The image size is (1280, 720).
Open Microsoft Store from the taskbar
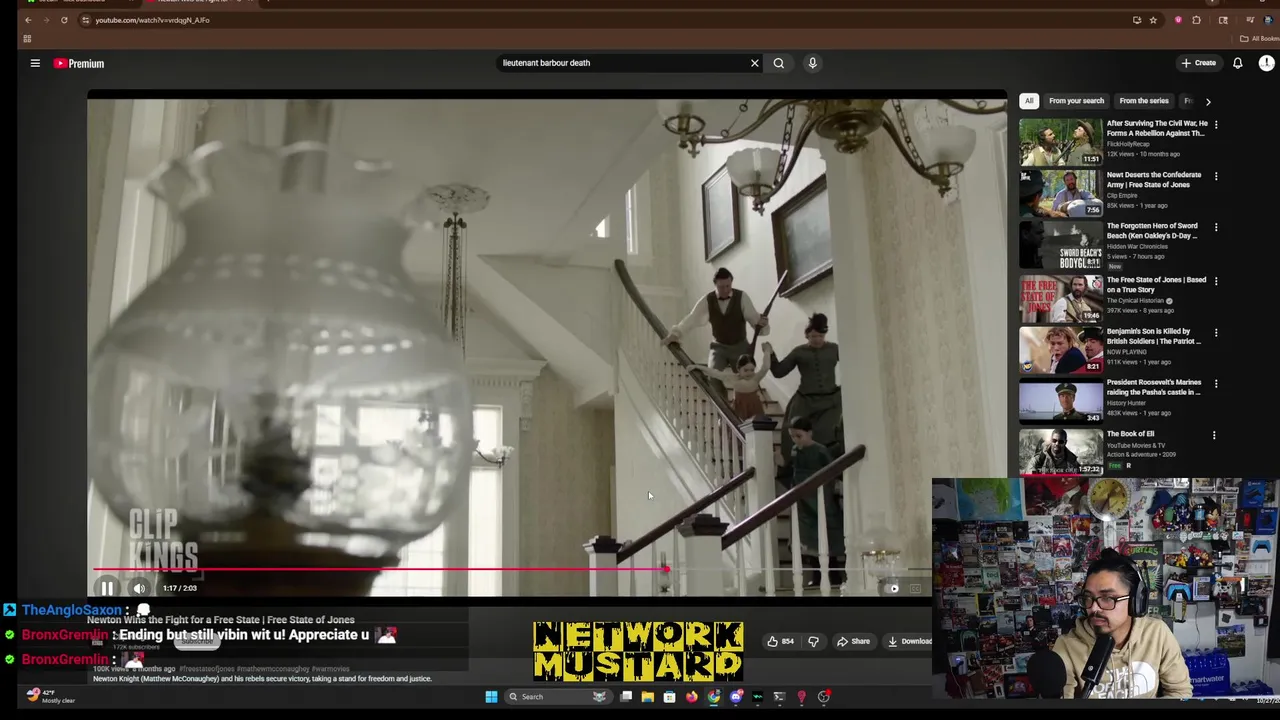pyautogui.click(x=669, y=697)
